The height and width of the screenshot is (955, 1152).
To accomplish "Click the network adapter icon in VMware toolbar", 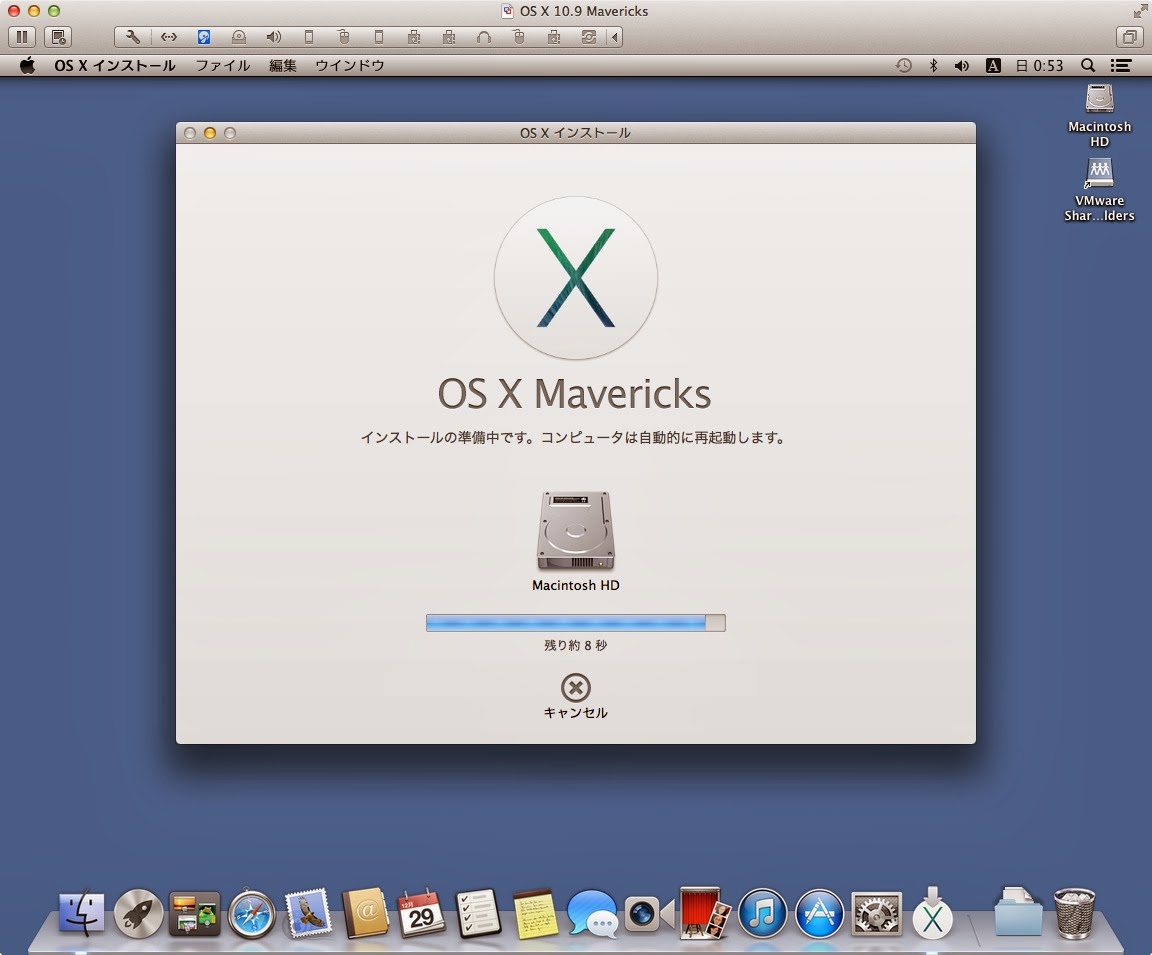I will 169,37.
